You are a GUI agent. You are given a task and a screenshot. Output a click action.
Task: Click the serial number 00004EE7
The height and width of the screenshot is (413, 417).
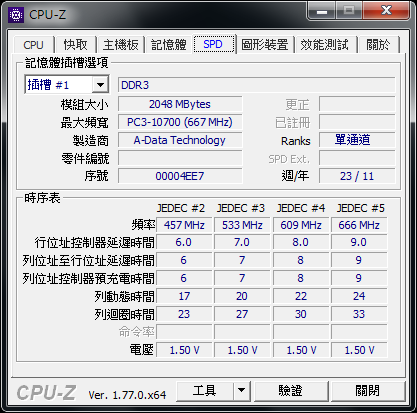[x=180, y=176]
